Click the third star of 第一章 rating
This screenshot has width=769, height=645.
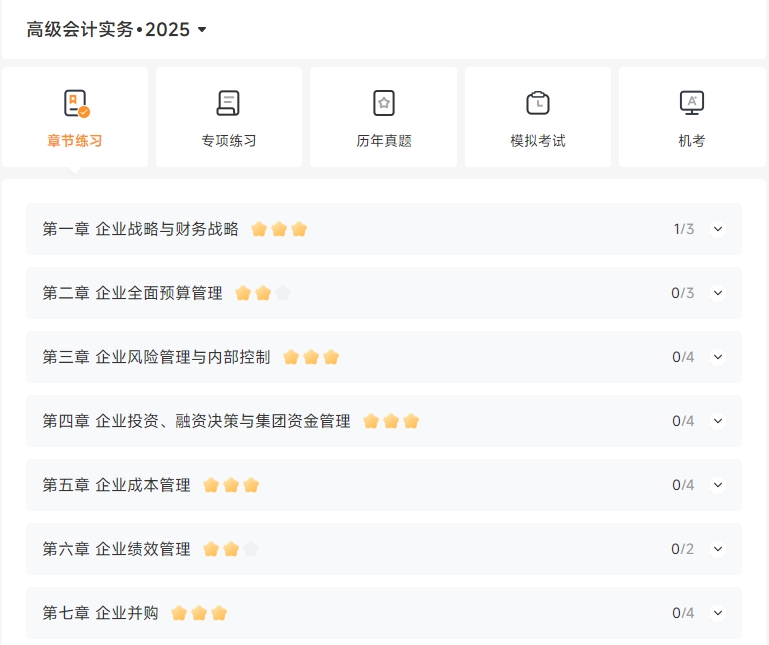299,229
